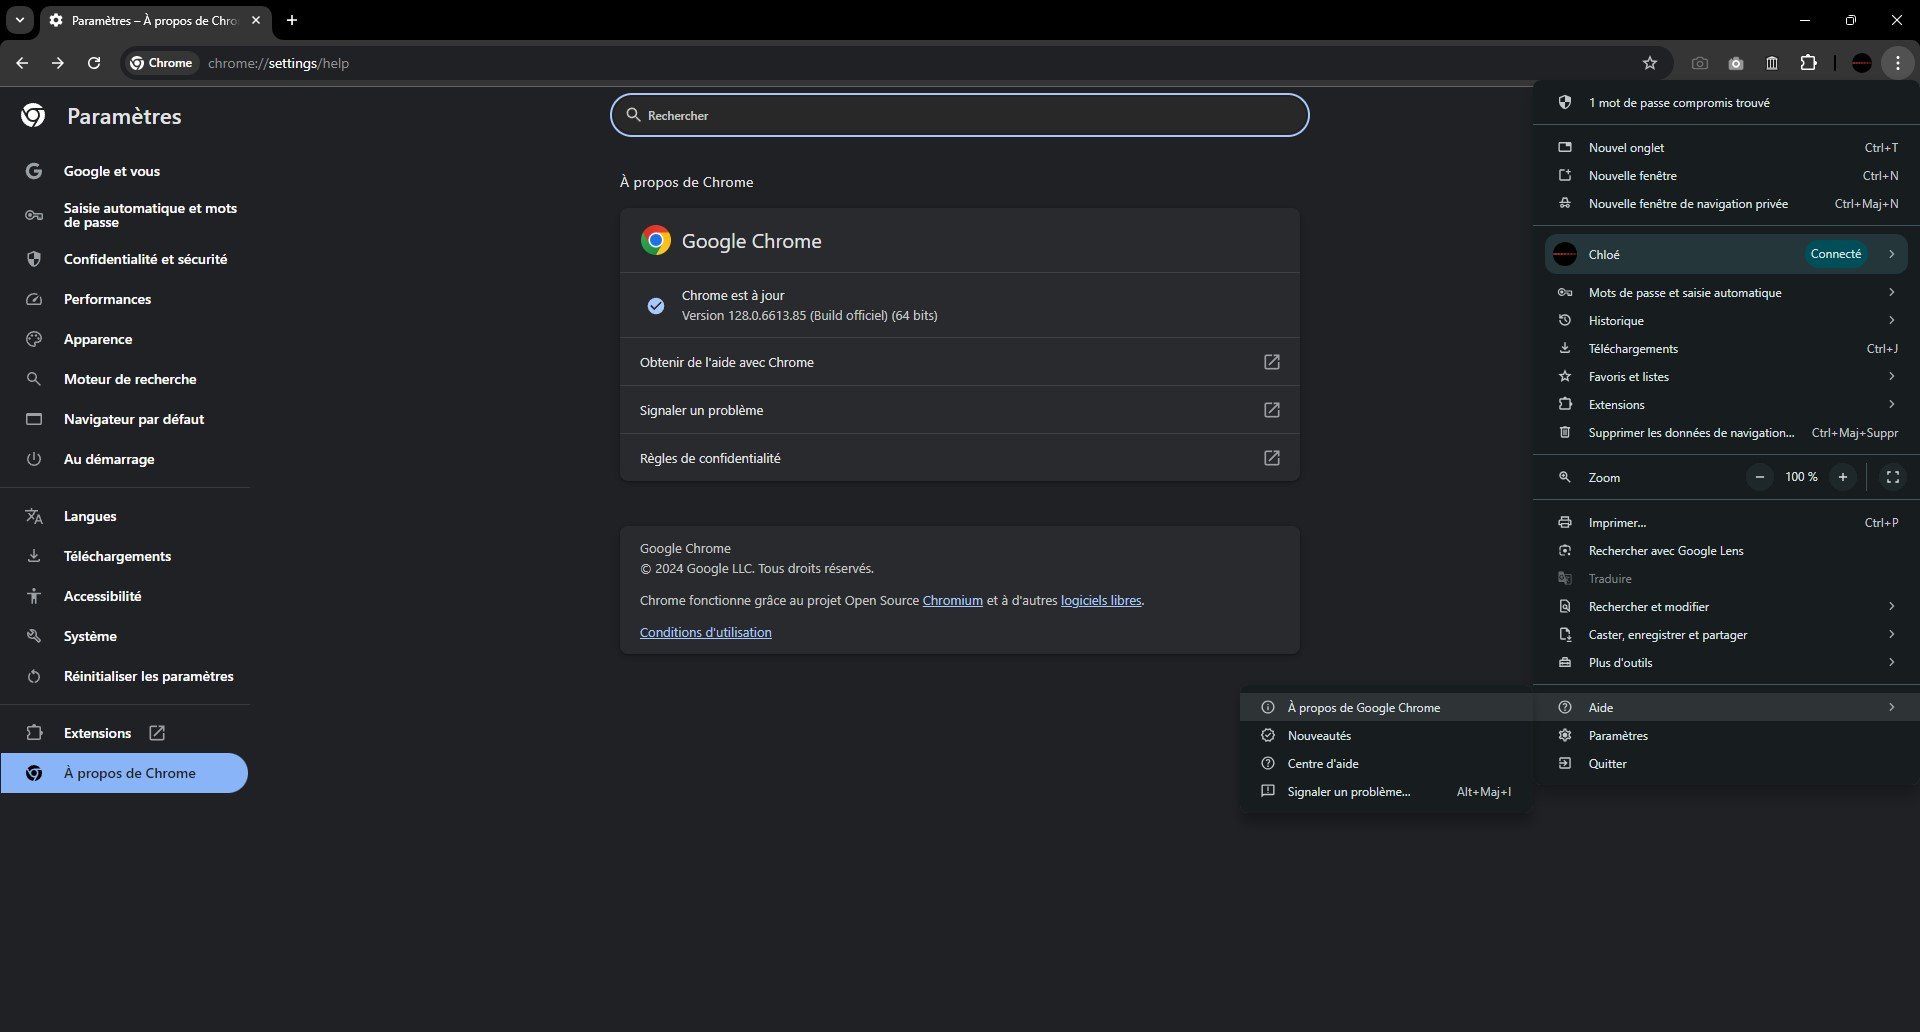
Task: Expand Caster, enregistrer et partager submenu
Action: coord(1891,634)
